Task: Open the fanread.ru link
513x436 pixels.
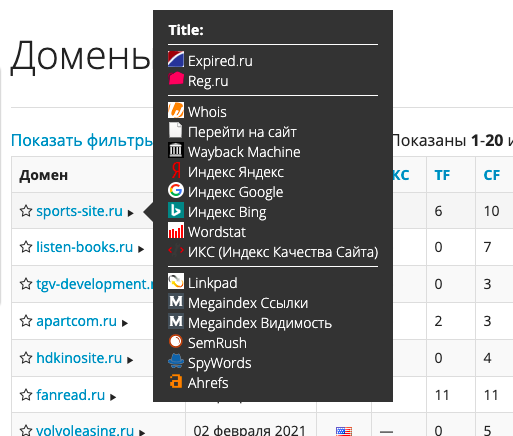Action: pyautogui.click(x=71, y=395)
